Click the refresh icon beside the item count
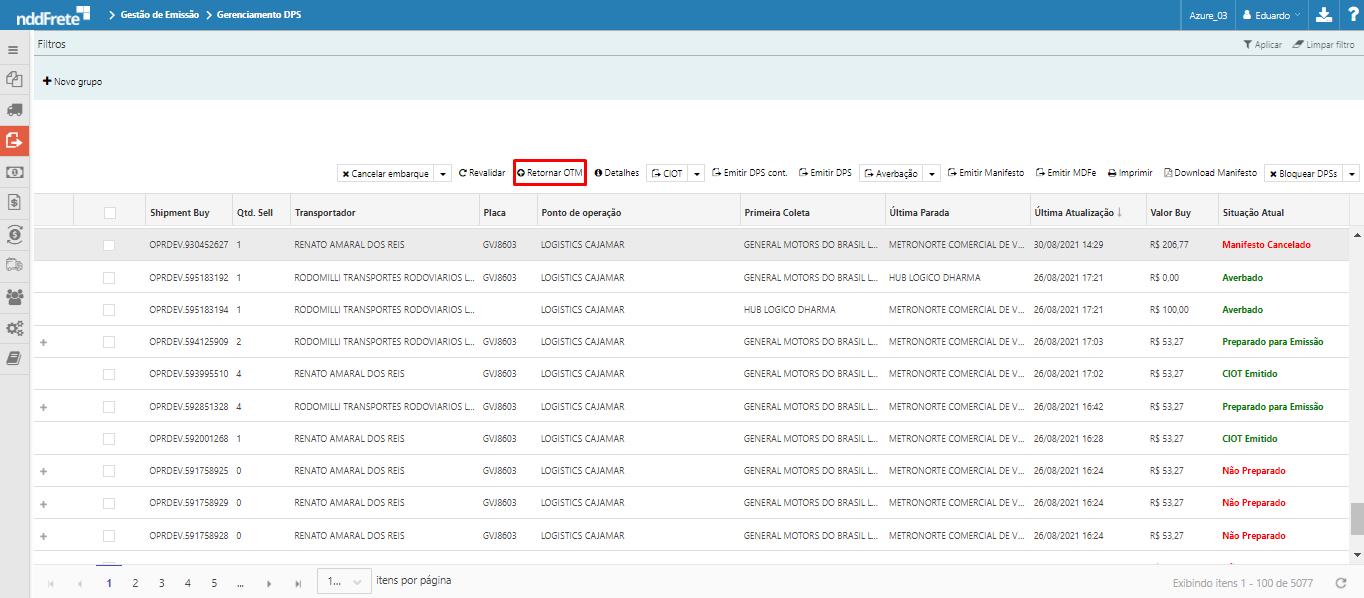The image size is (1364, 598). tap(1341, 583)
